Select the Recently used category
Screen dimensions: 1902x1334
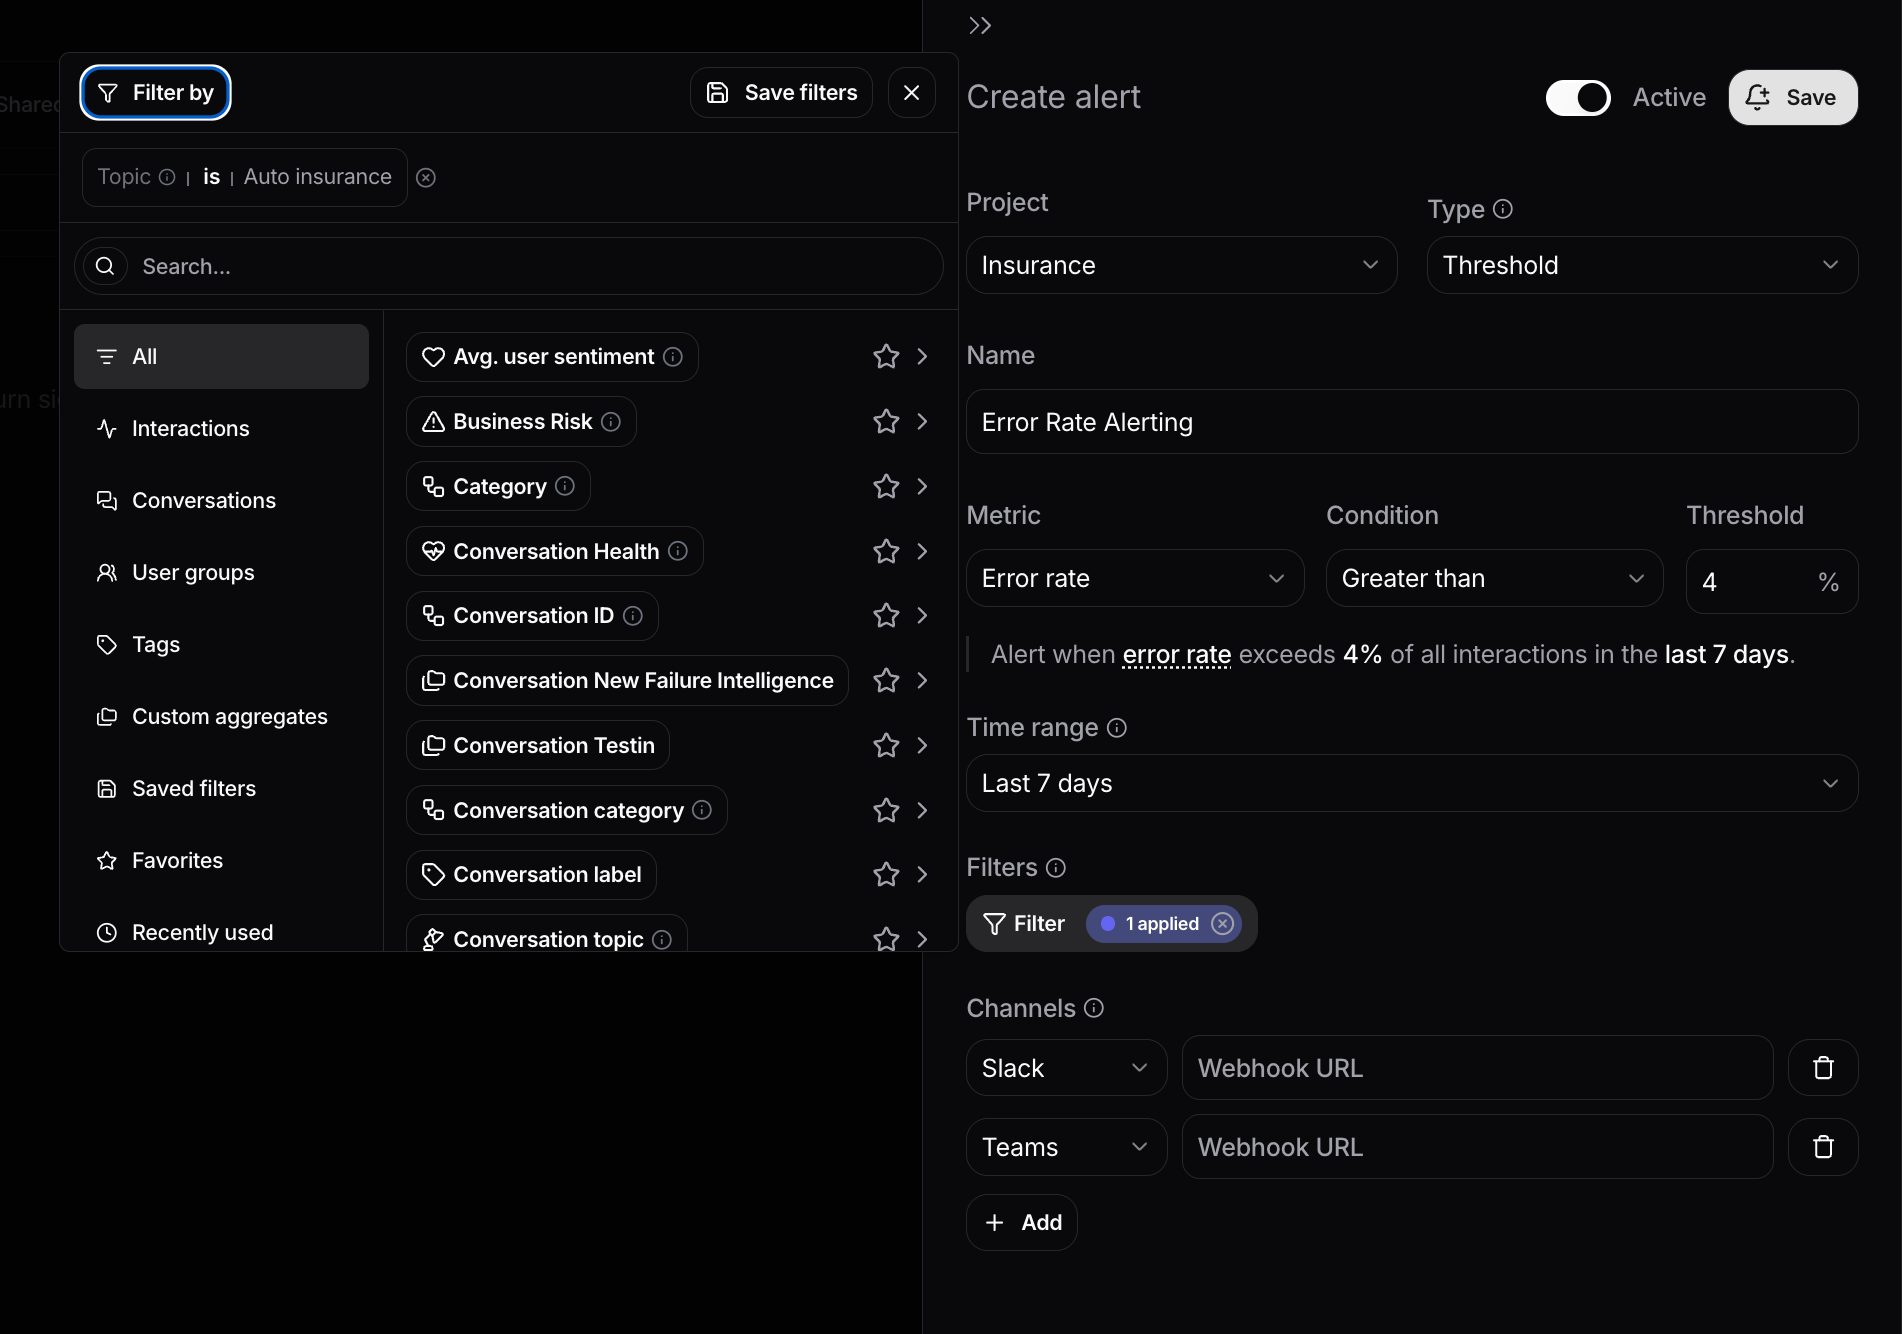221,932
